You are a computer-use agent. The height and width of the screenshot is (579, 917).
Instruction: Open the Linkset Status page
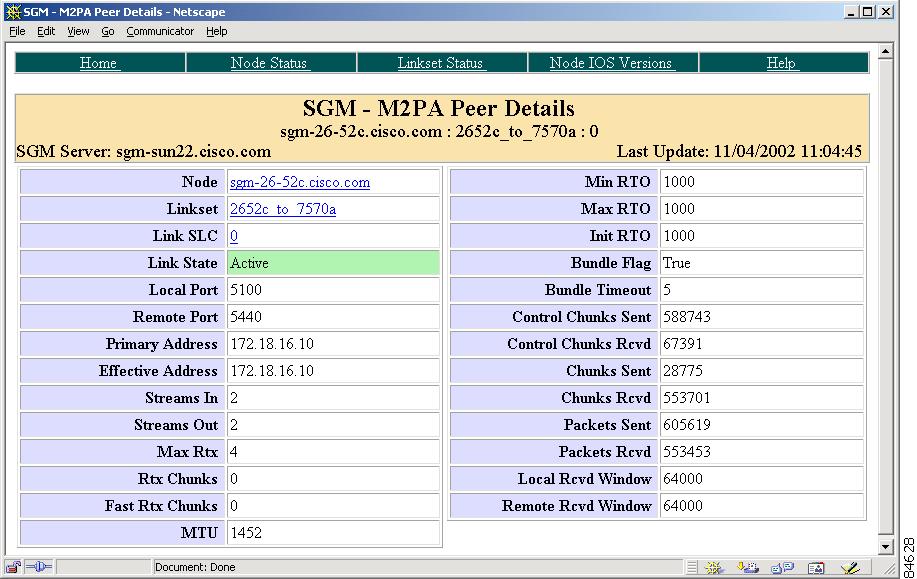click(x=440, y=63)
